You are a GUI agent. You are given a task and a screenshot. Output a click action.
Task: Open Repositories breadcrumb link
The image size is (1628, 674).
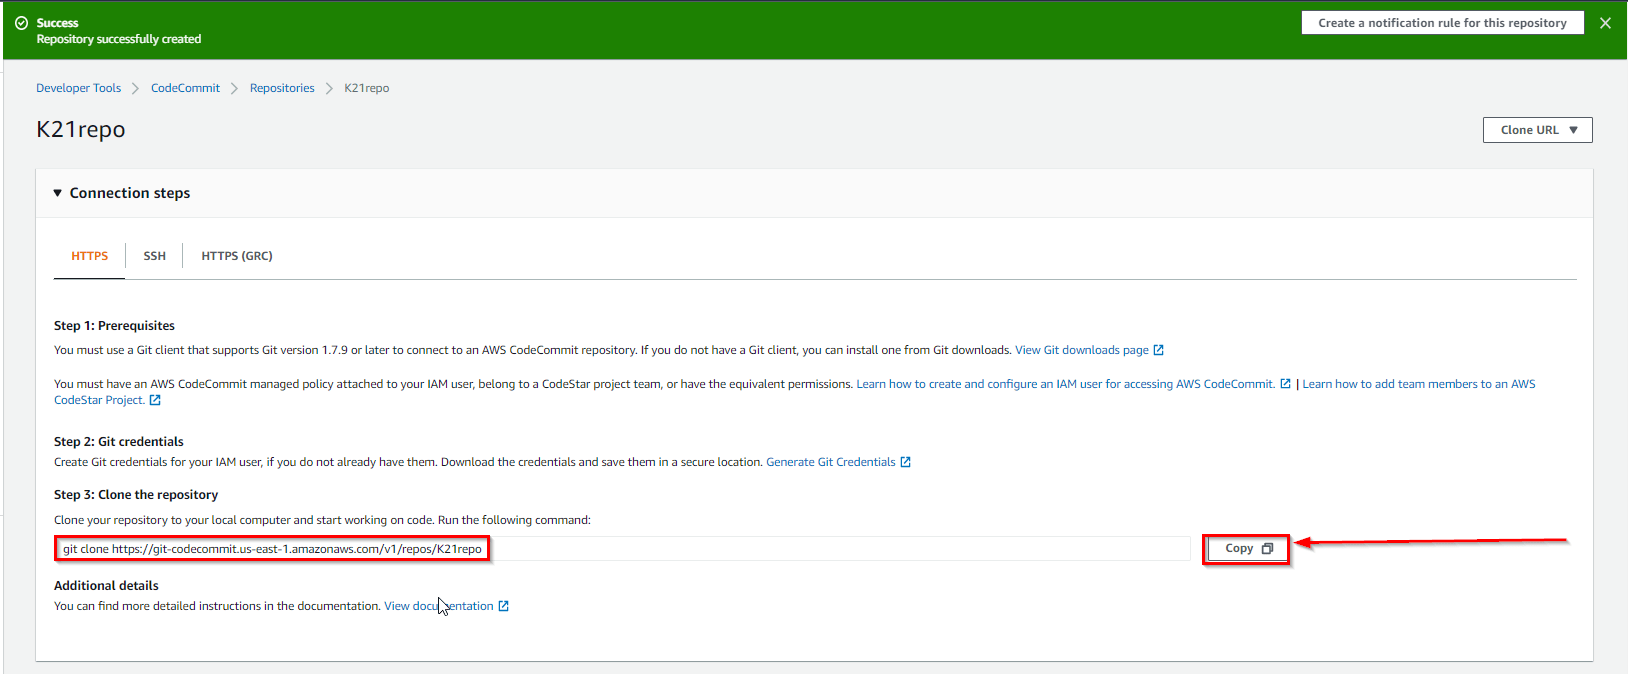tap(282, 88)
